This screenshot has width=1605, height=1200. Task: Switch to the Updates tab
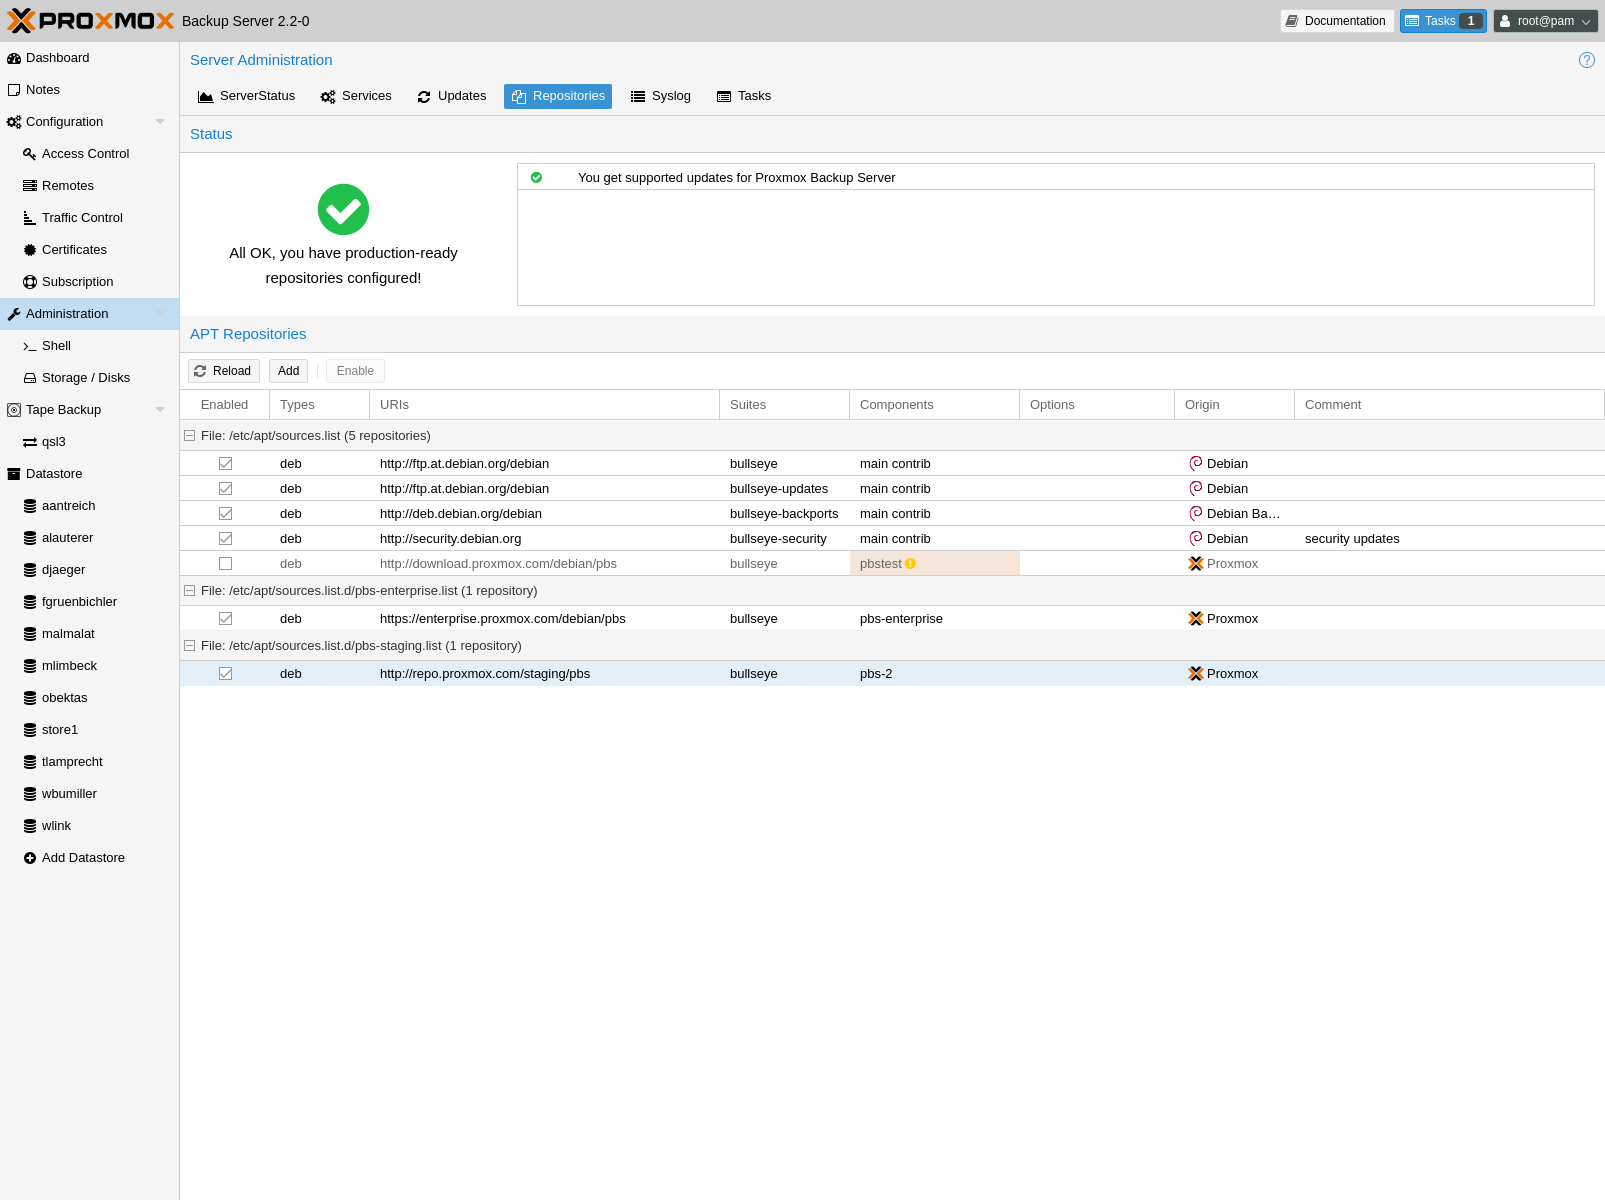click(452, 96)
